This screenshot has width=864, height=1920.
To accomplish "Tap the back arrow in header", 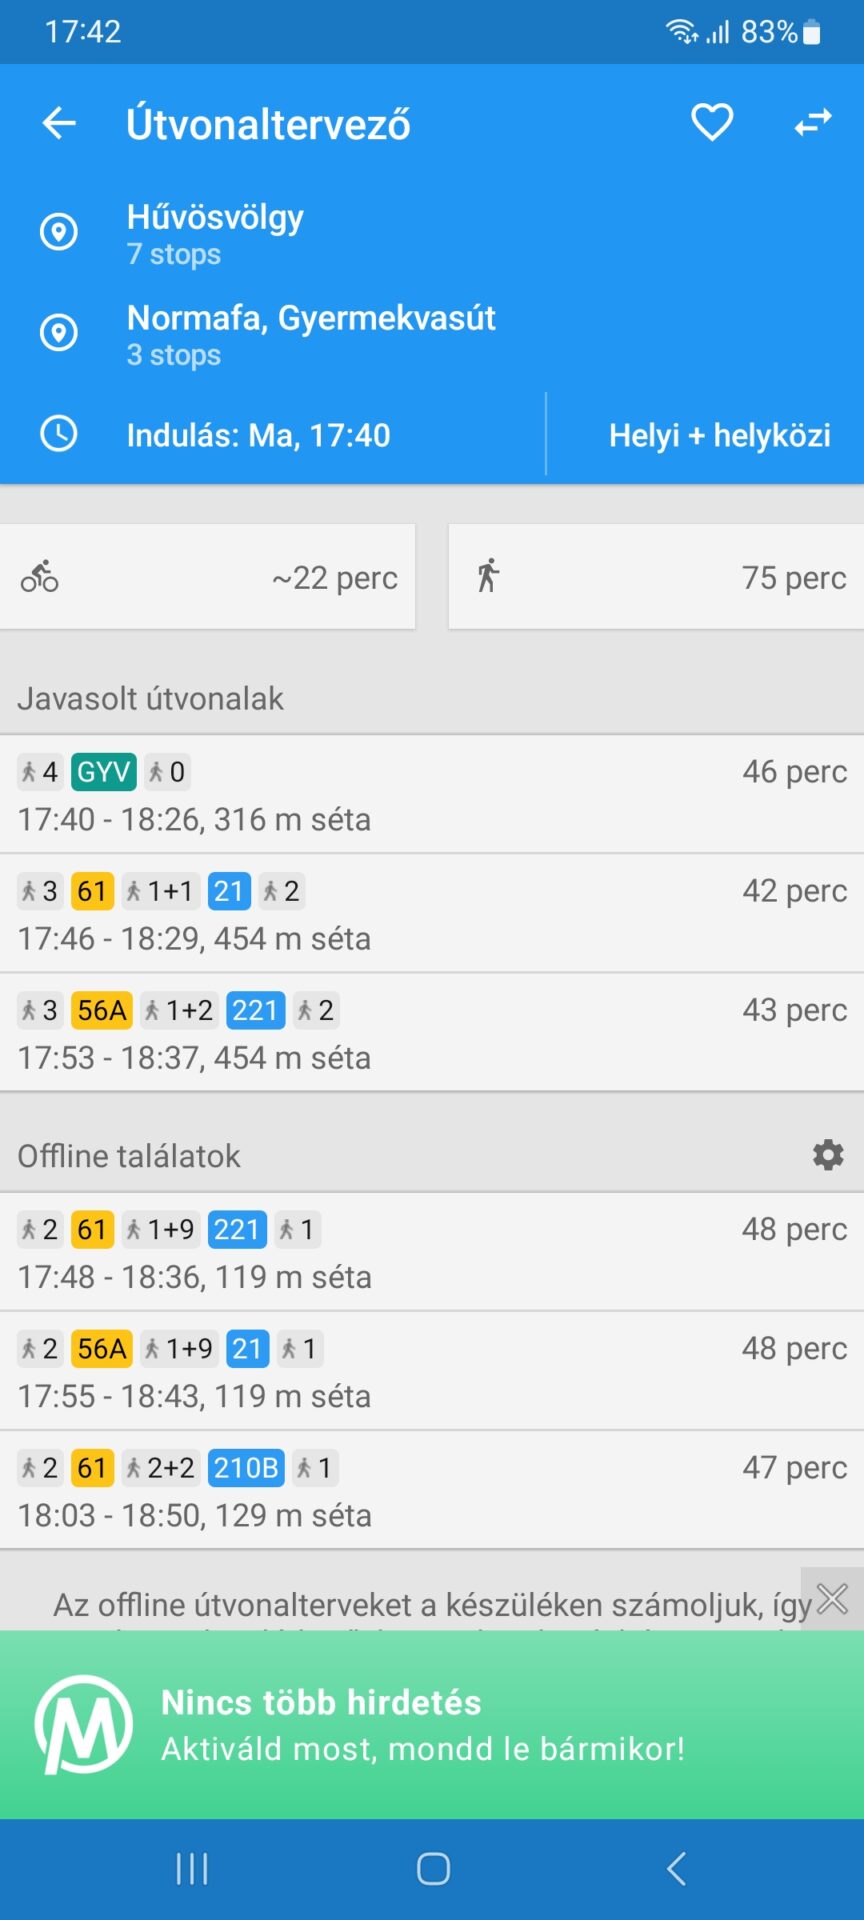I will click(x=59, y=124).
